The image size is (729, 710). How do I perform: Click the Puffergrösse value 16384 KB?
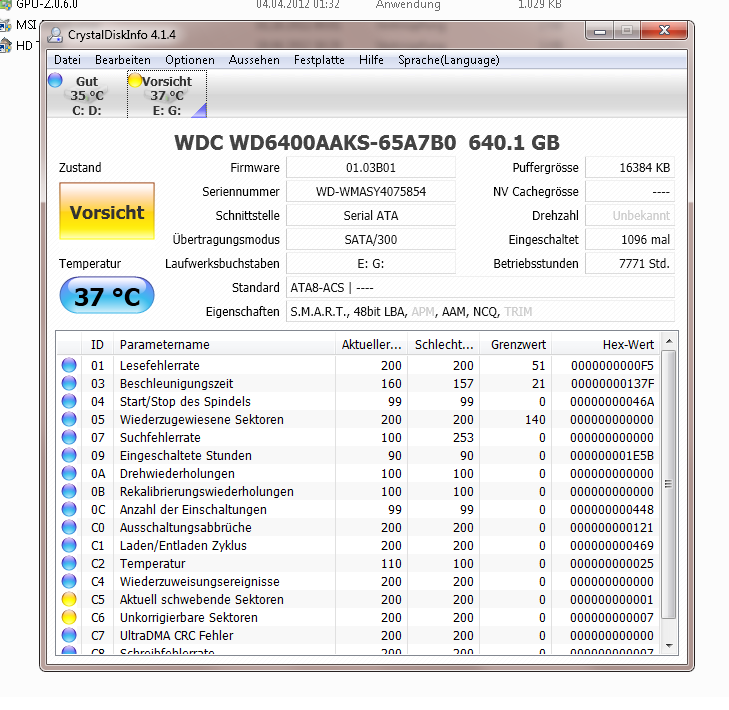coord(630,167)
